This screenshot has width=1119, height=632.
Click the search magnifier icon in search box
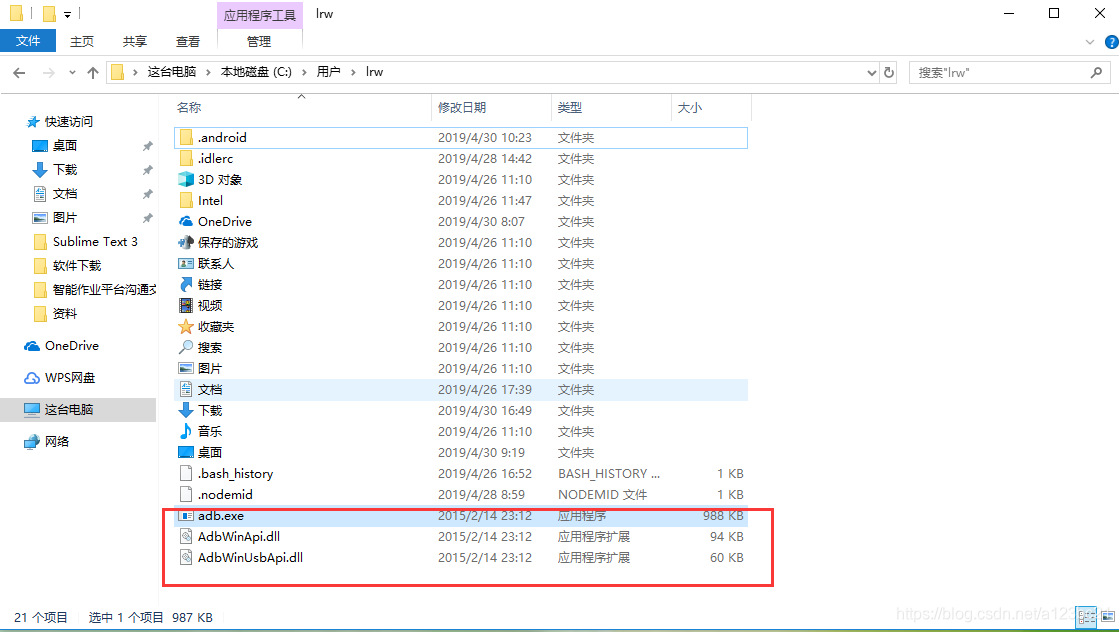pos(1096,72)
